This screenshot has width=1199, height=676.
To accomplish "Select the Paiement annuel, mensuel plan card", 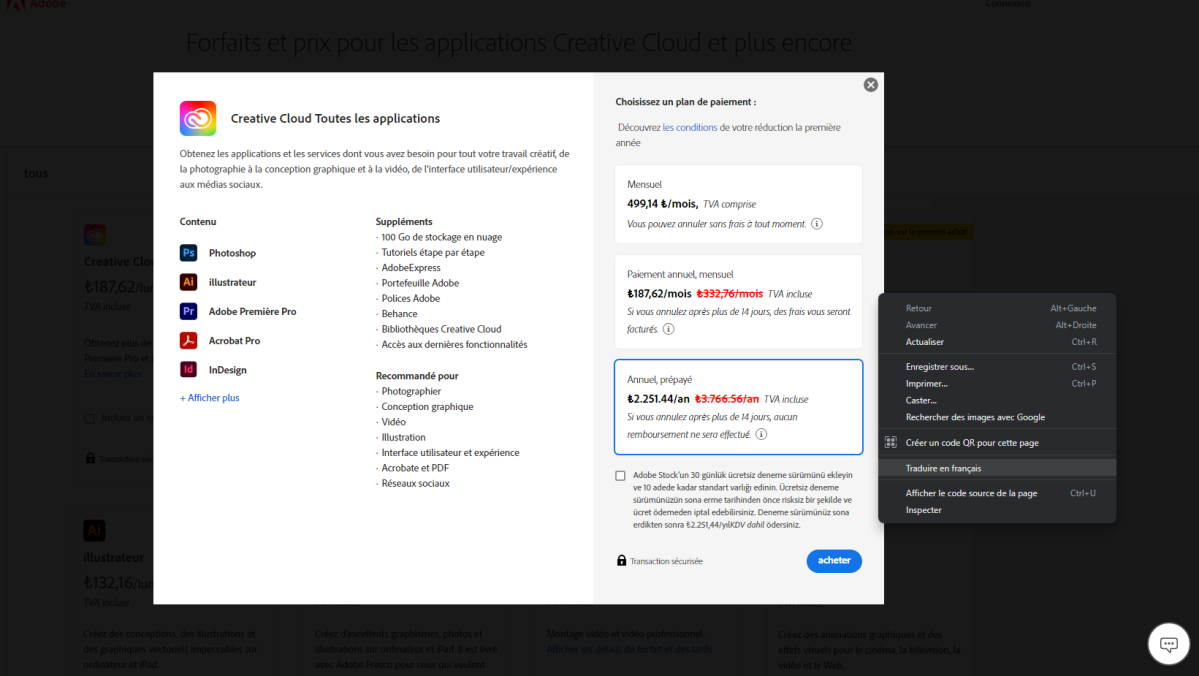I will coord(738,301).
